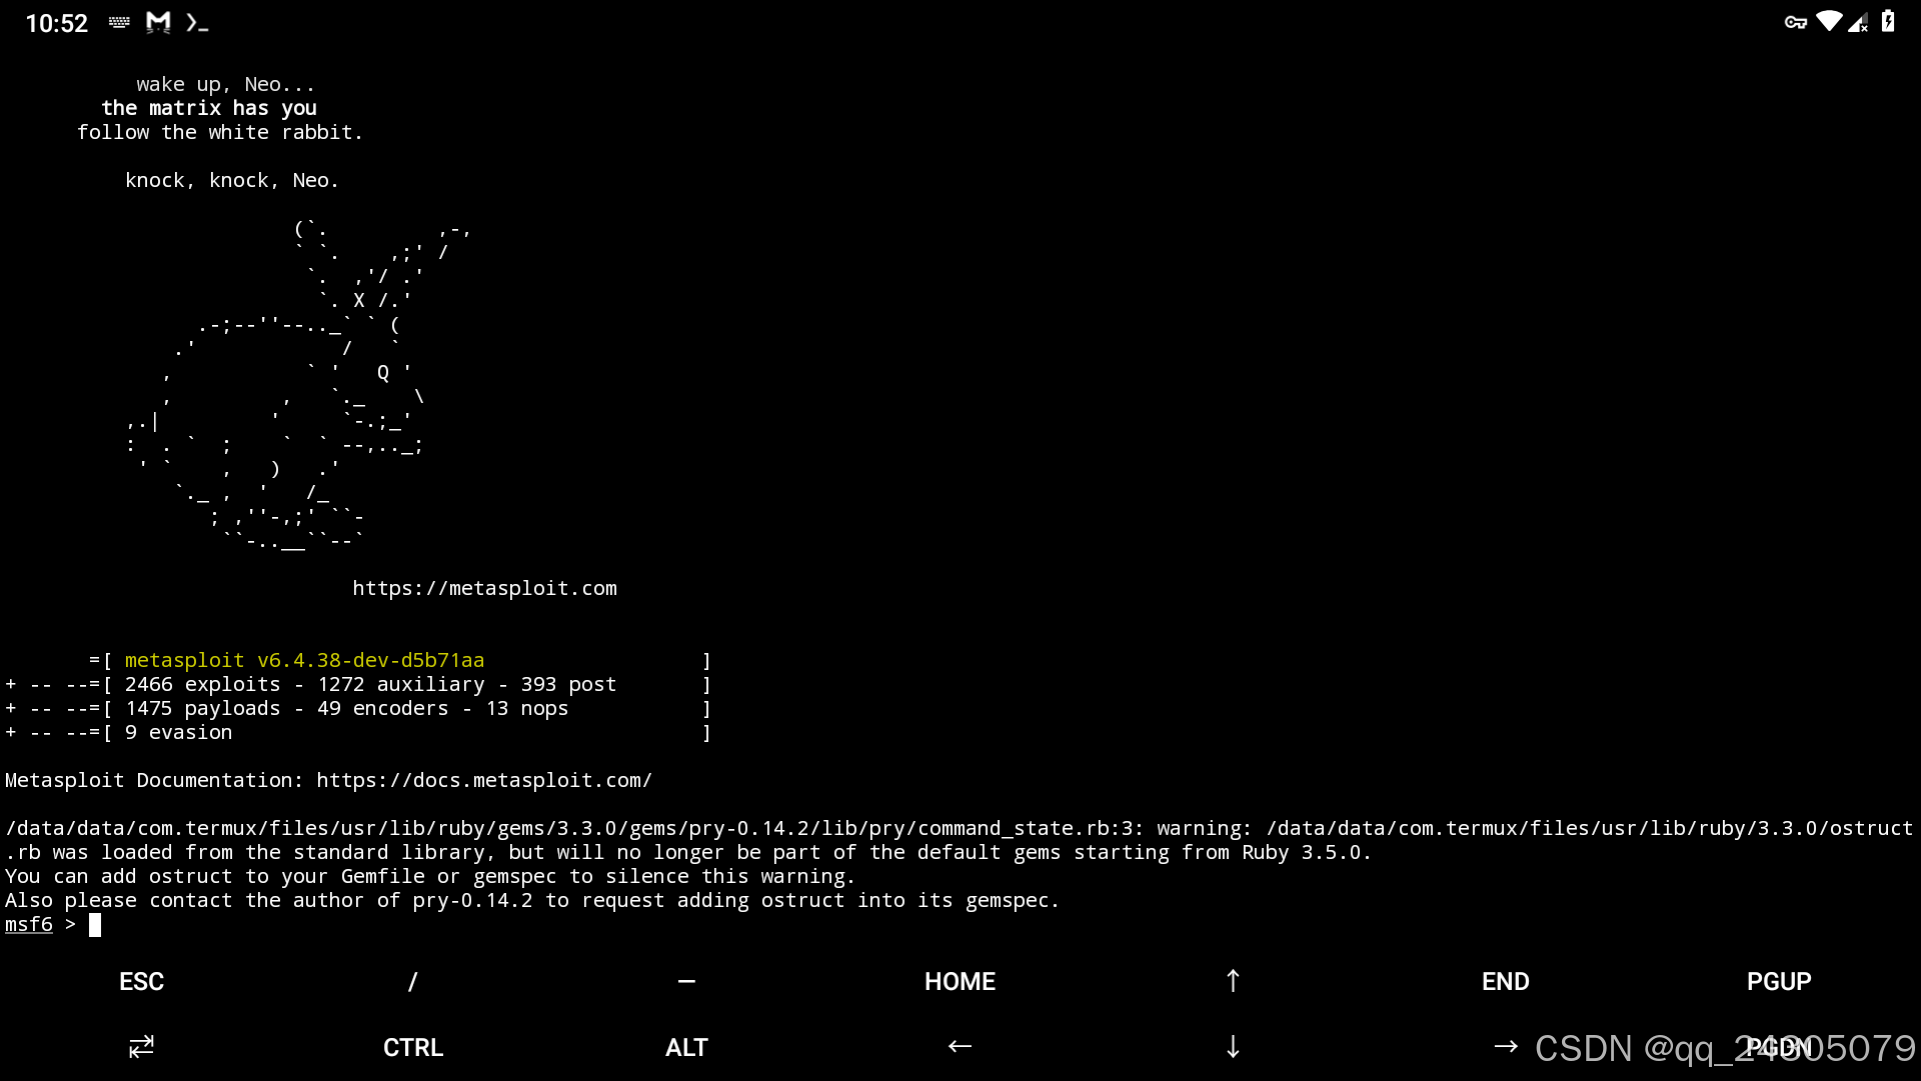
Task: Tap the down arrow key icon
Action: pyautogui.click(x=1232, y=1047)
